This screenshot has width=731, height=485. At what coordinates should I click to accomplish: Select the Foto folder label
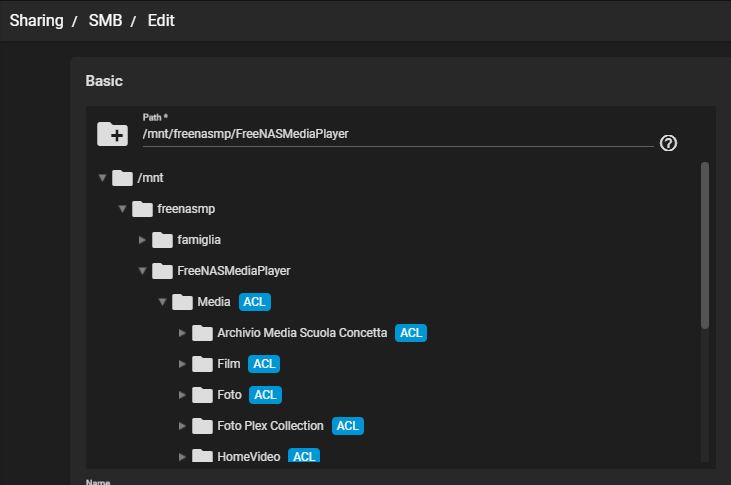pyautogui.click(x=229, y=395)
